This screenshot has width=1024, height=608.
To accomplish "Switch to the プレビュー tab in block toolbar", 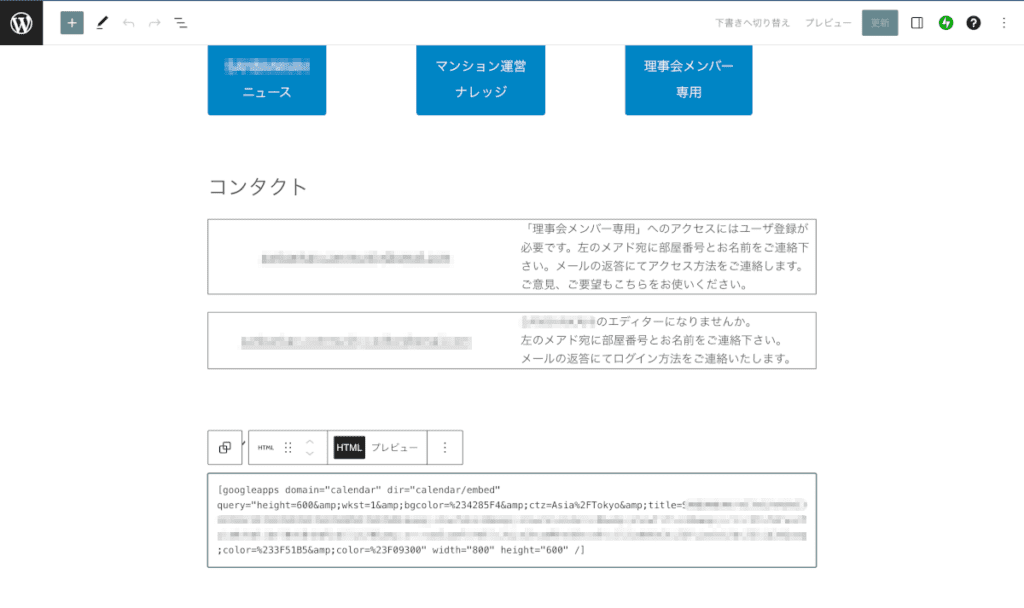I will click(x=394, y=447).
